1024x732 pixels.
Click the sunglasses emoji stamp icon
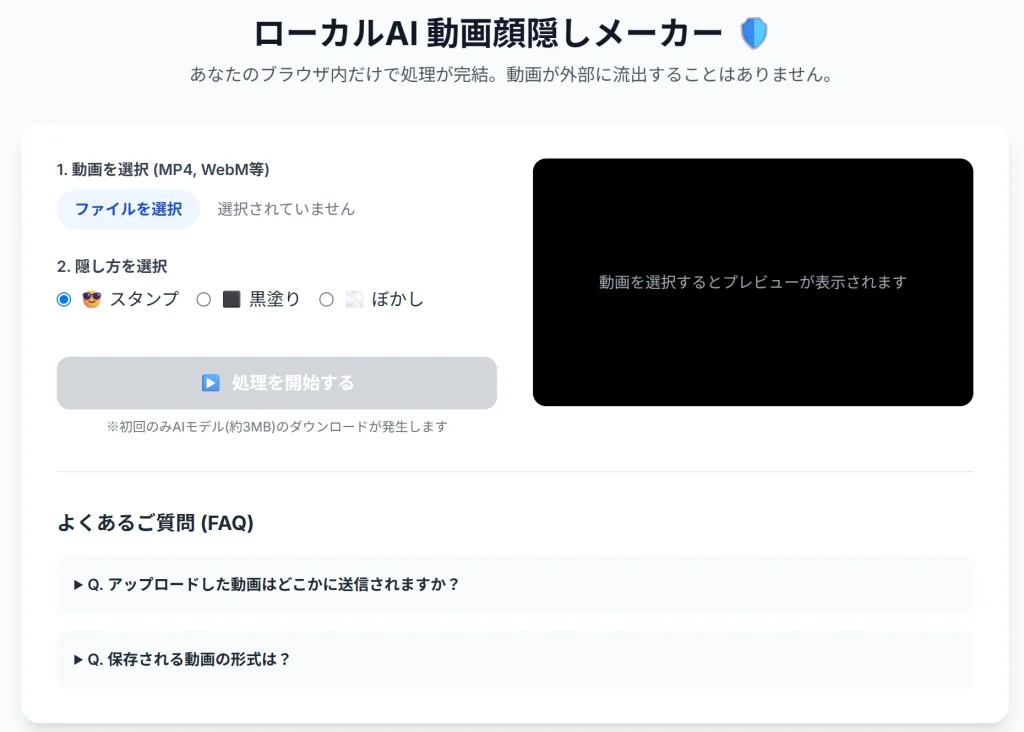[92, 299]
